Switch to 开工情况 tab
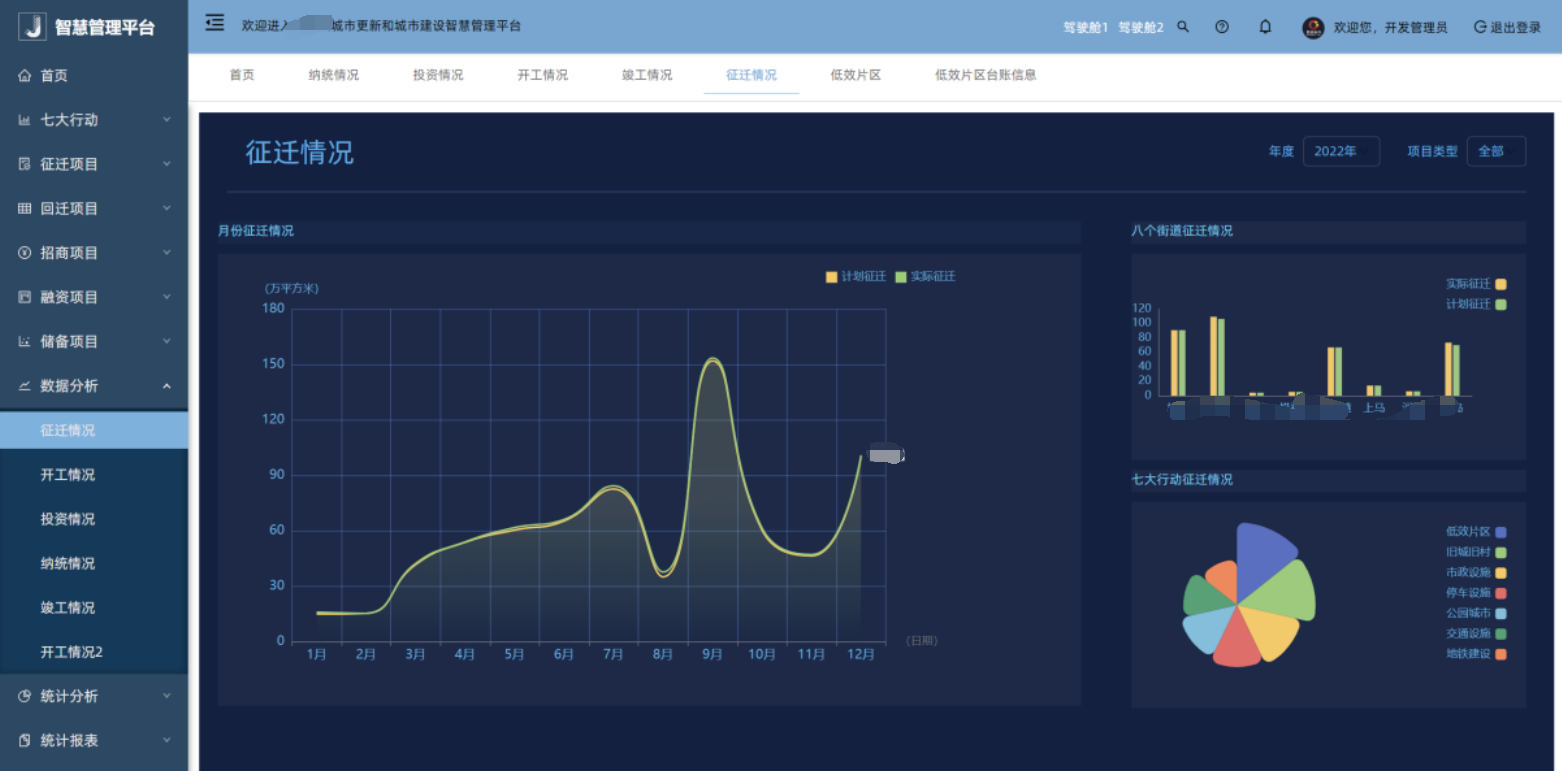Image resolution: width=1562 pixels, height=771 pixels. point(543,75)
